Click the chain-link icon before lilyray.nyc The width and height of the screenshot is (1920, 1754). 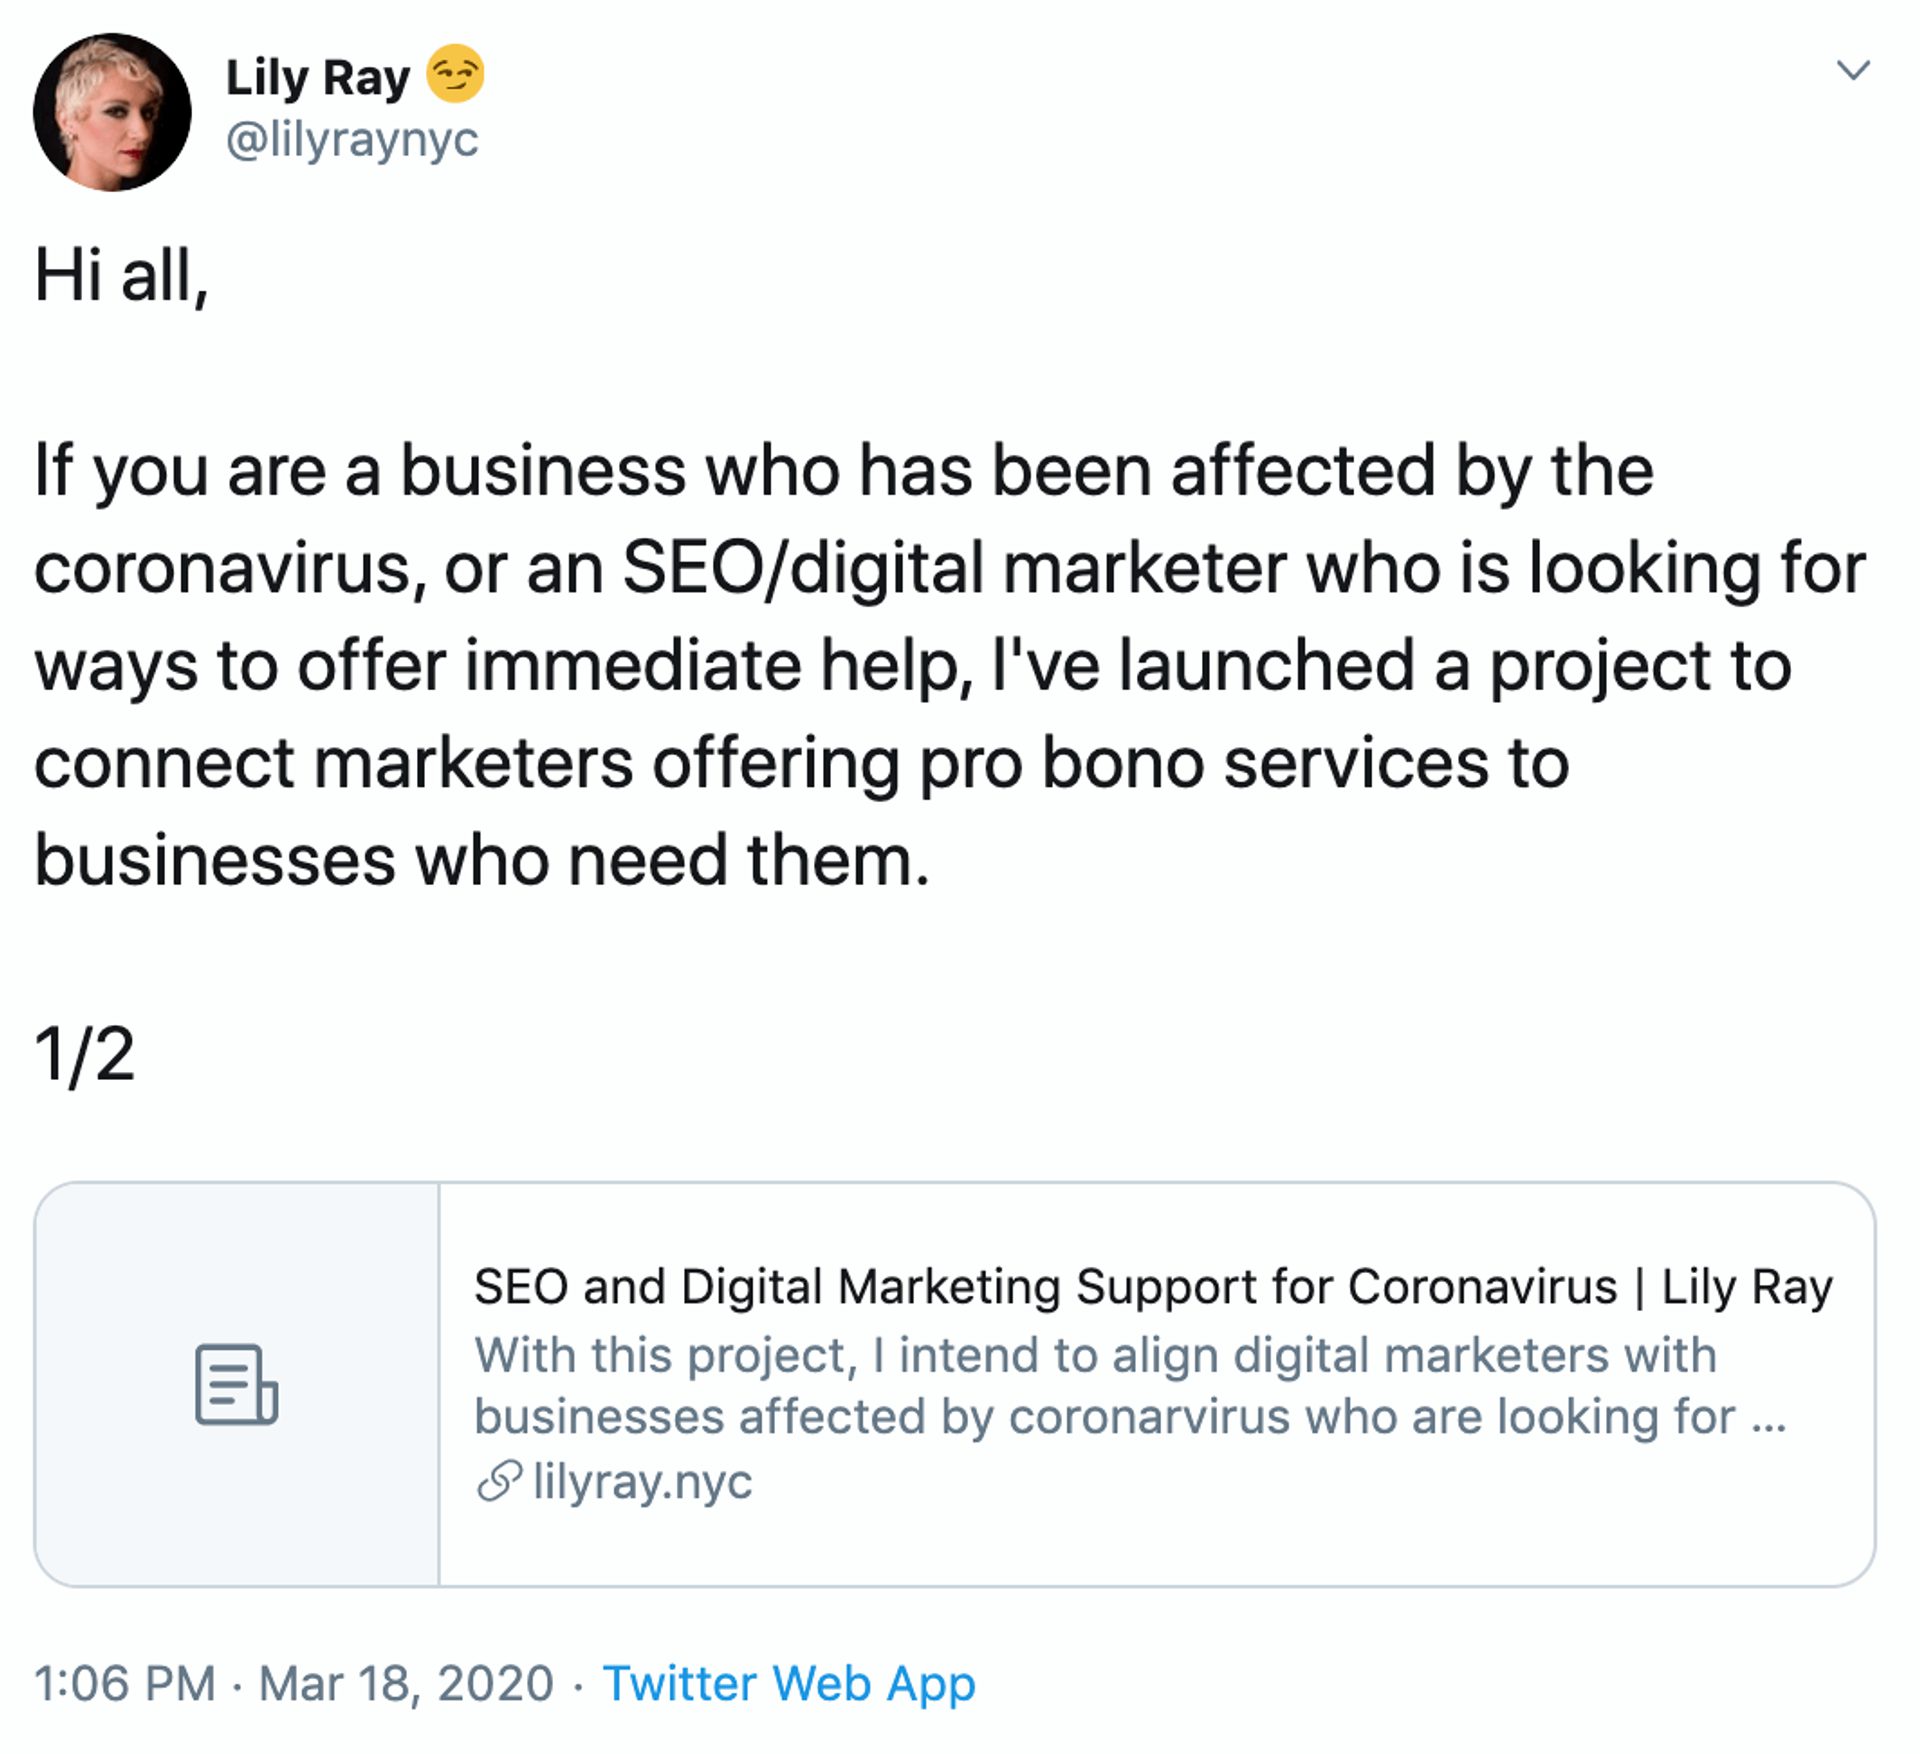[499, 1481]
